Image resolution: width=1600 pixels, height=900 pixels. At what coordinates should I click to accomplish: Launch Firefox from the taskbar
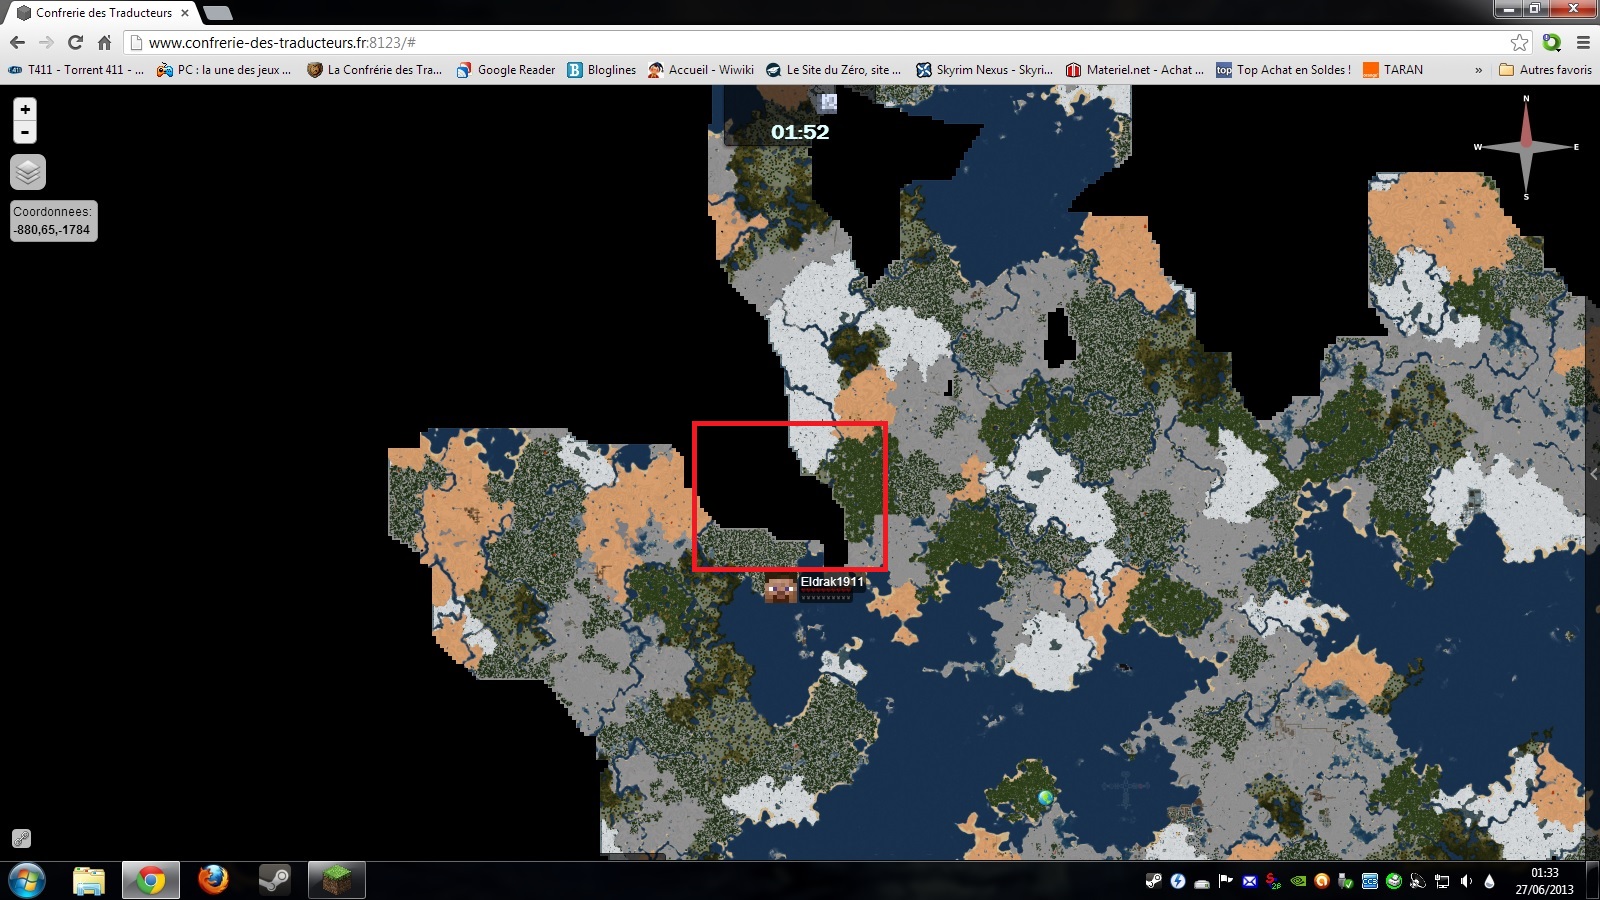[213, 881]
